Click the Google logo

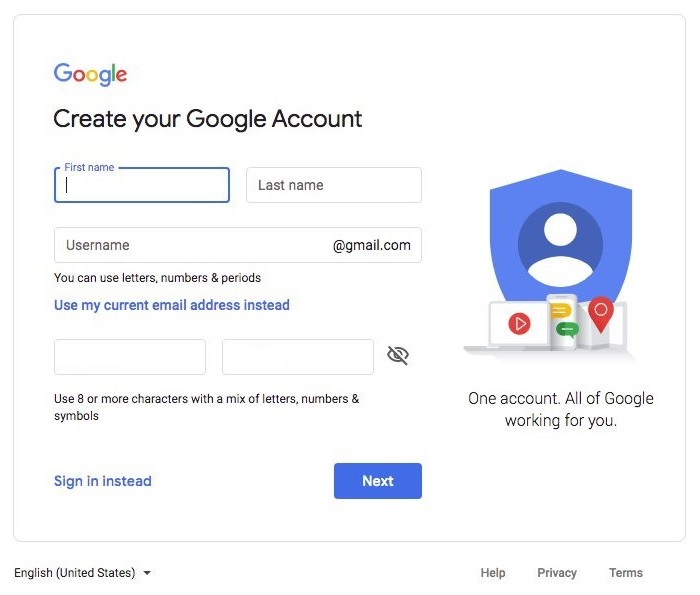click(90, 74)
